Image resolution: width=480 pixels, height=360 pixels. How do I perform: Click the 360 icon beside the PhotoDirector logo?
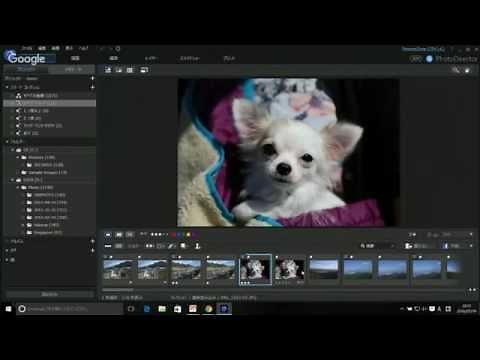click(416, 59)
